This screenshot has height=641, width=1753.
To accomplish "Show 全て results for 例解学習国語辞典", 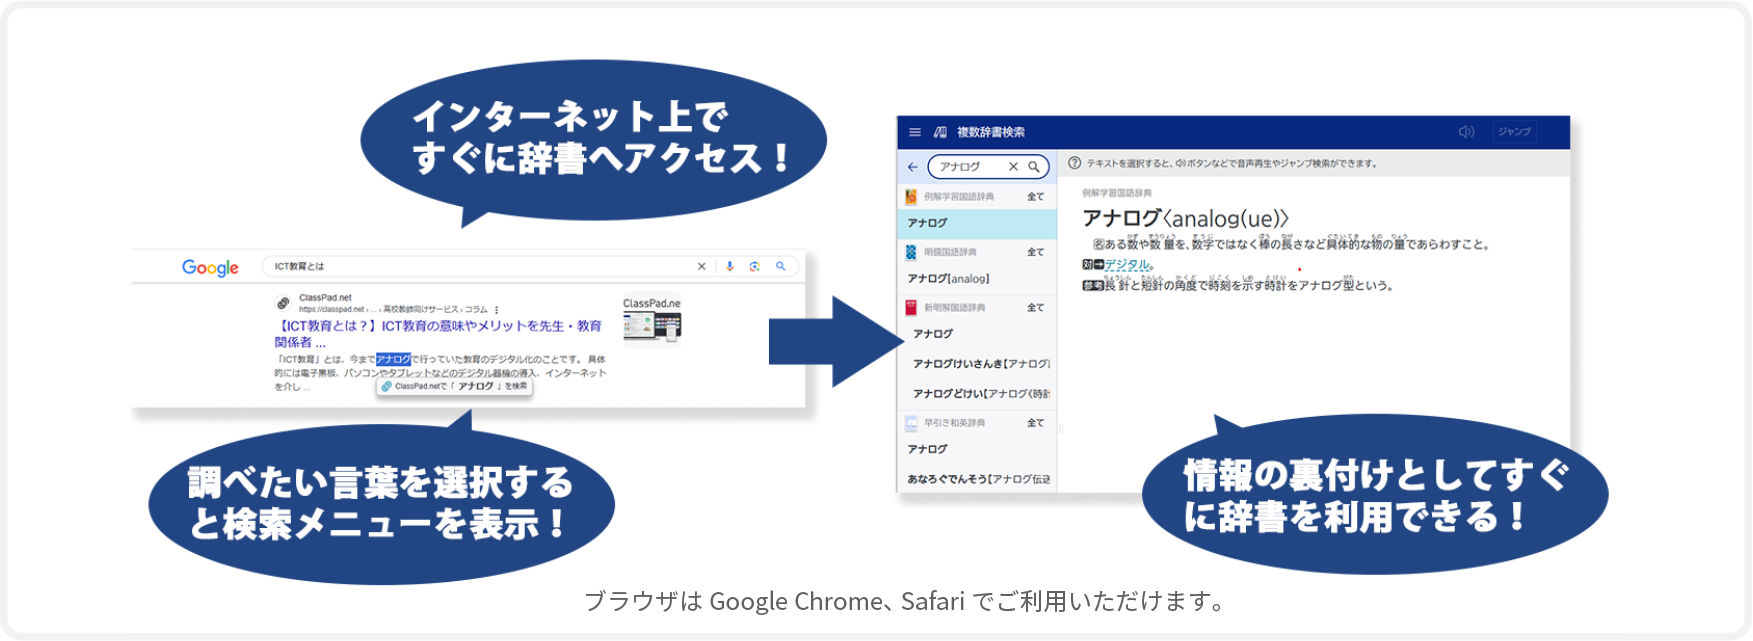I will pos(1035,197).
